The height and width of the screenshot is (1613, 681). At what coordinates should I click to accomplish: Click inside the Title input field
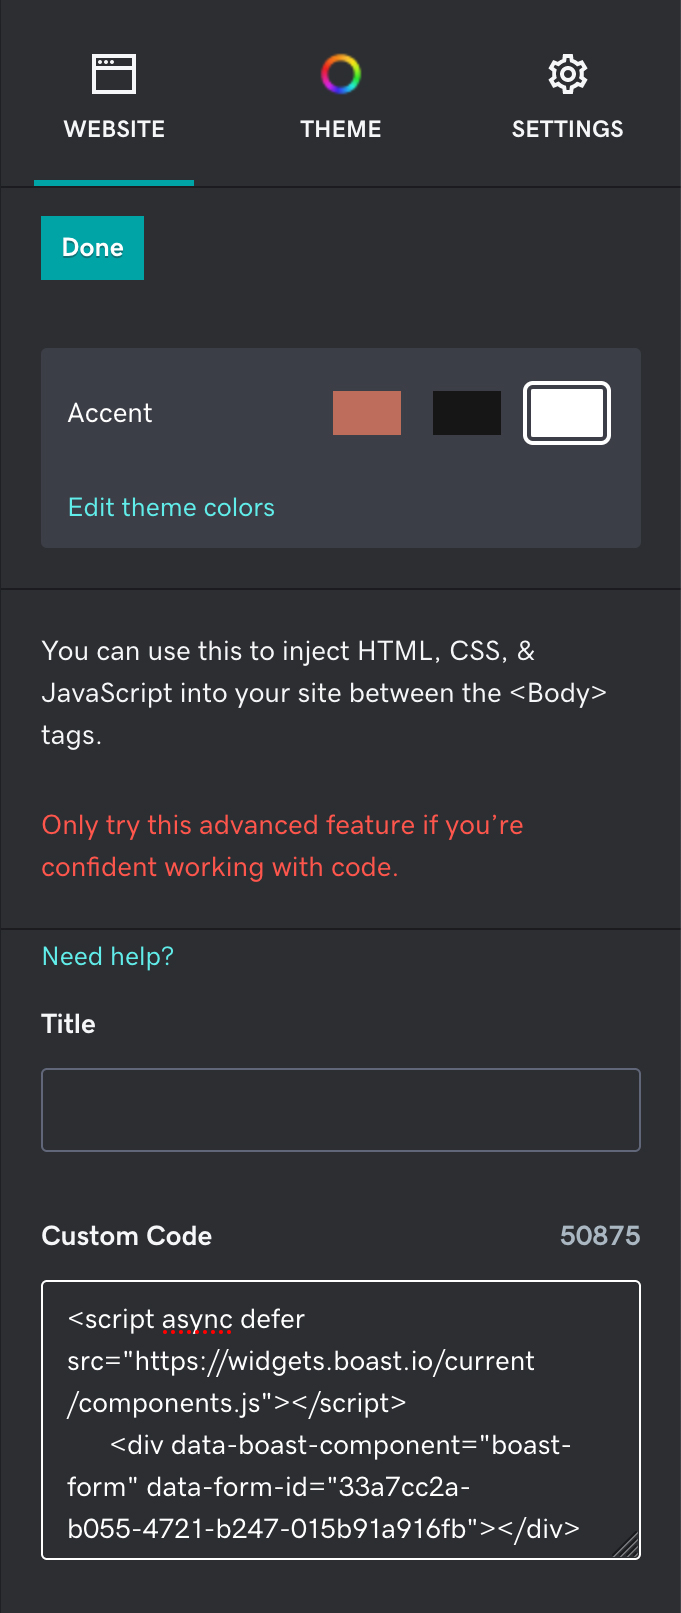pyautogui.click(x=340, y=1109)
